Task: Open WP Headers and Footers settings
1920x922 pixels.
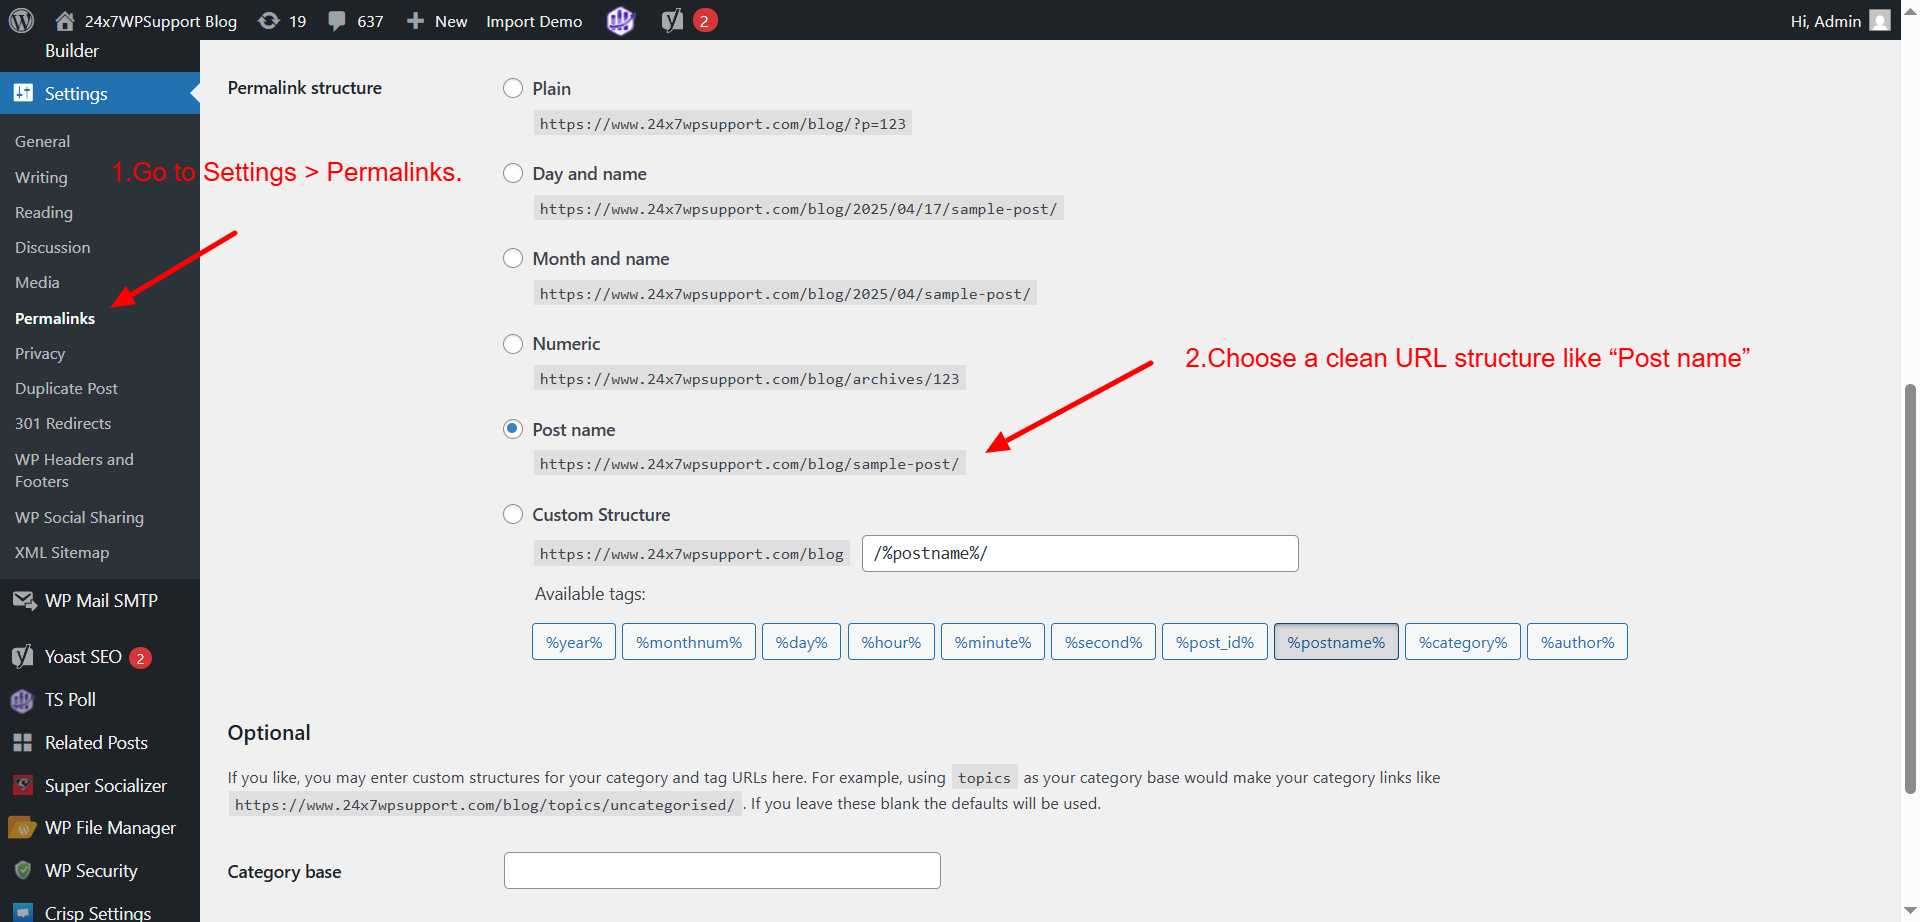Action: 74,470
